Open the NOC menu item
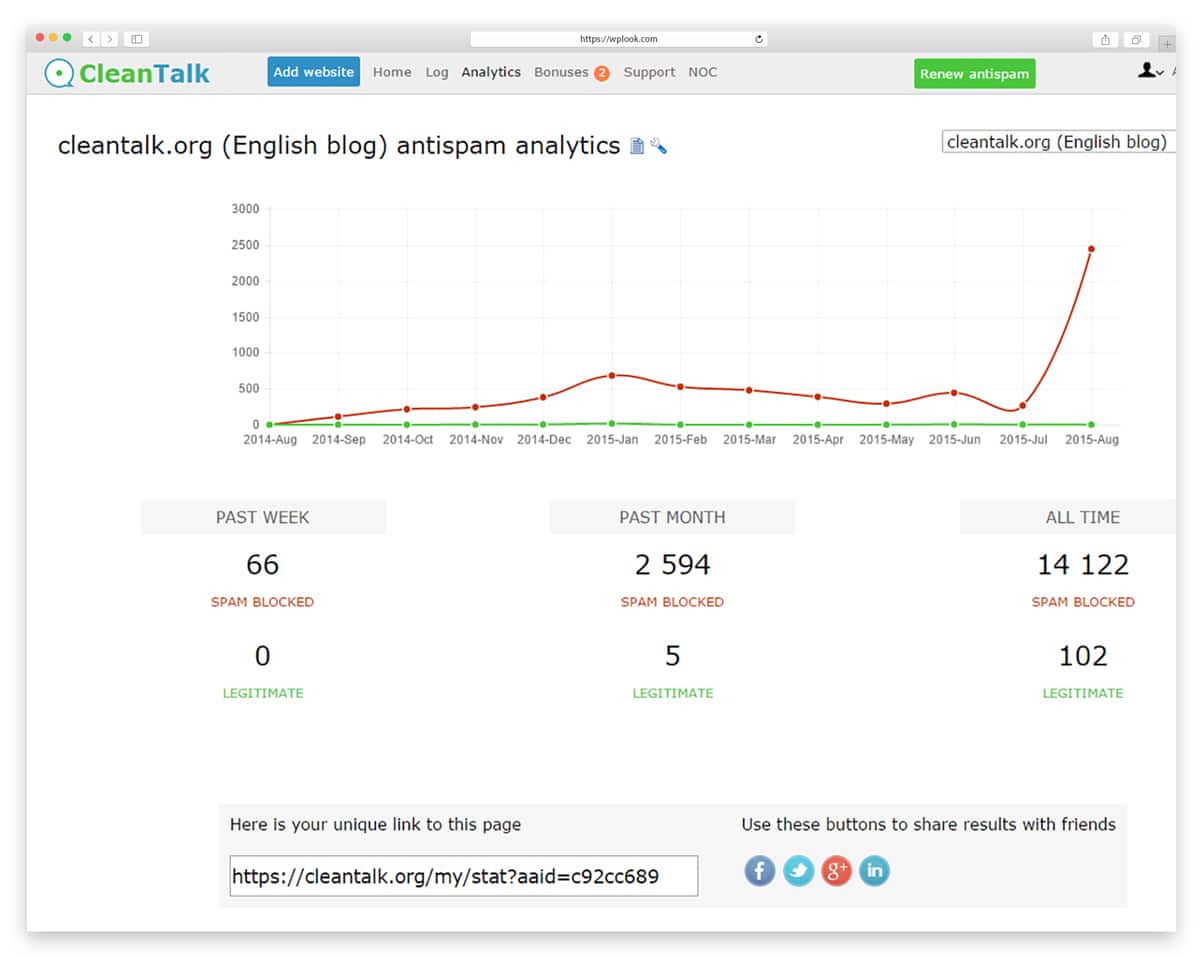1200x957 pixels. (703, 72)
